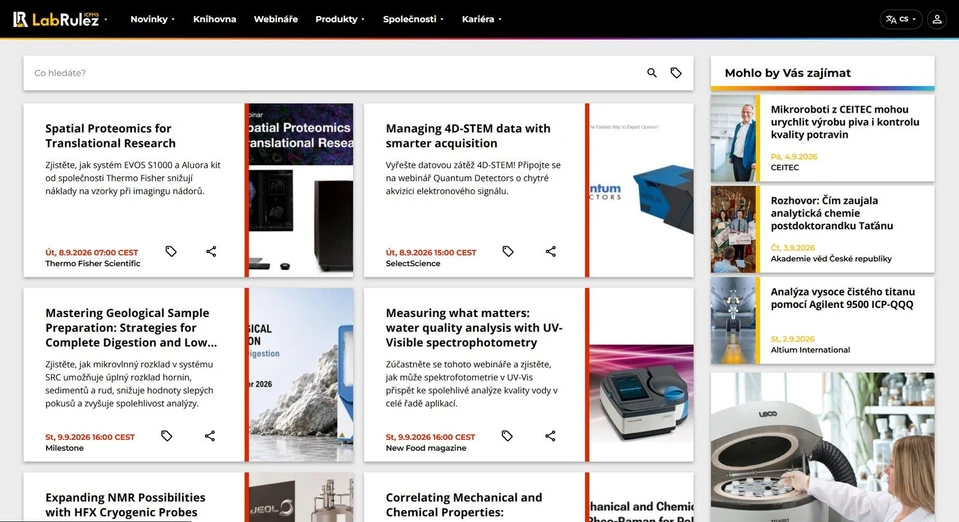Screen dimensions: 959x522
Task: Click New Food magazine organizer name
Action: tap(426, 448)
